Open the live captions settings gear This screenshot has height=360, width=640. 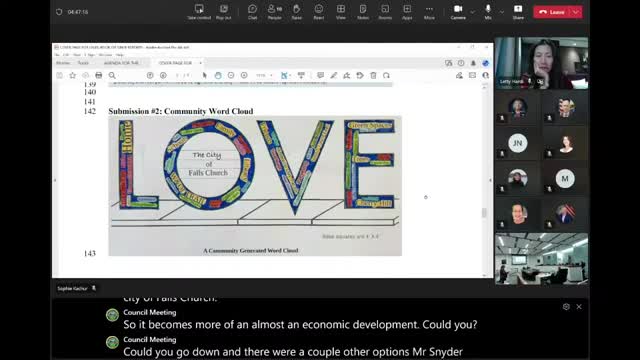point(566,307)
